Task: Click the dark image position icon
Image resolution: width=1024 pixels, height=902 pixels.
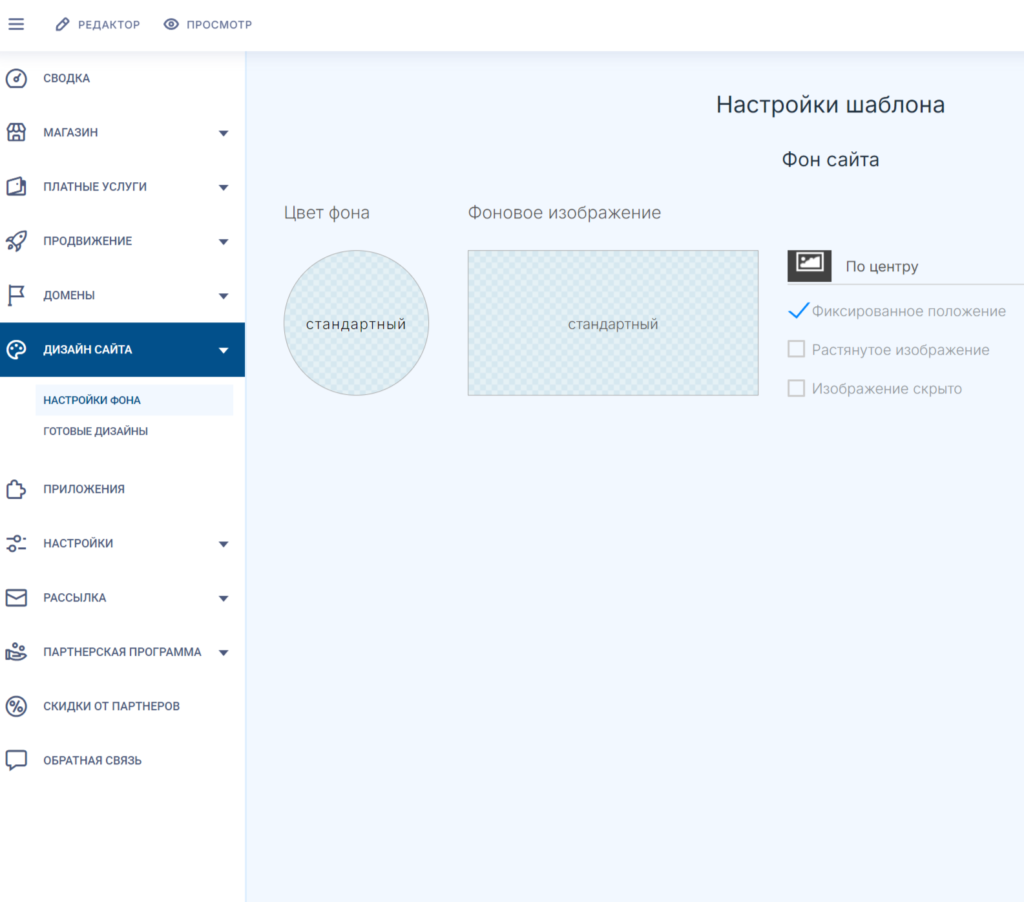Action: (809, 265)
